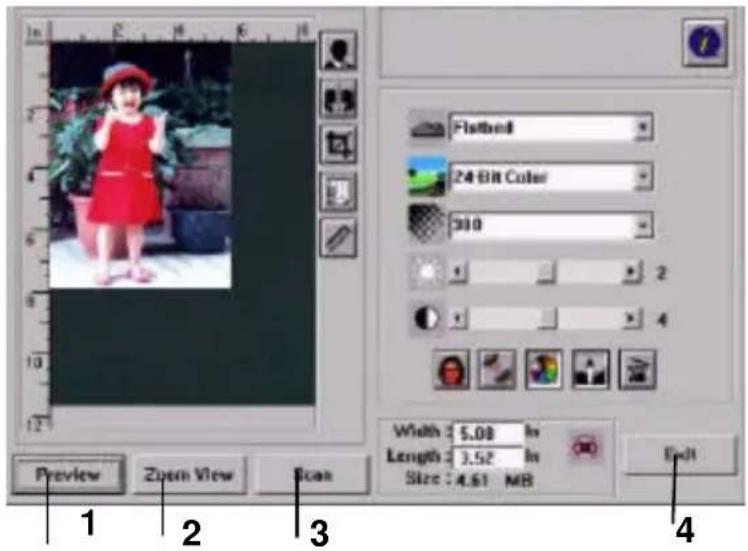Viewport: 748px width, 551px height.
Task: Increase brightness with right arrow
Action: coord(631,272)
